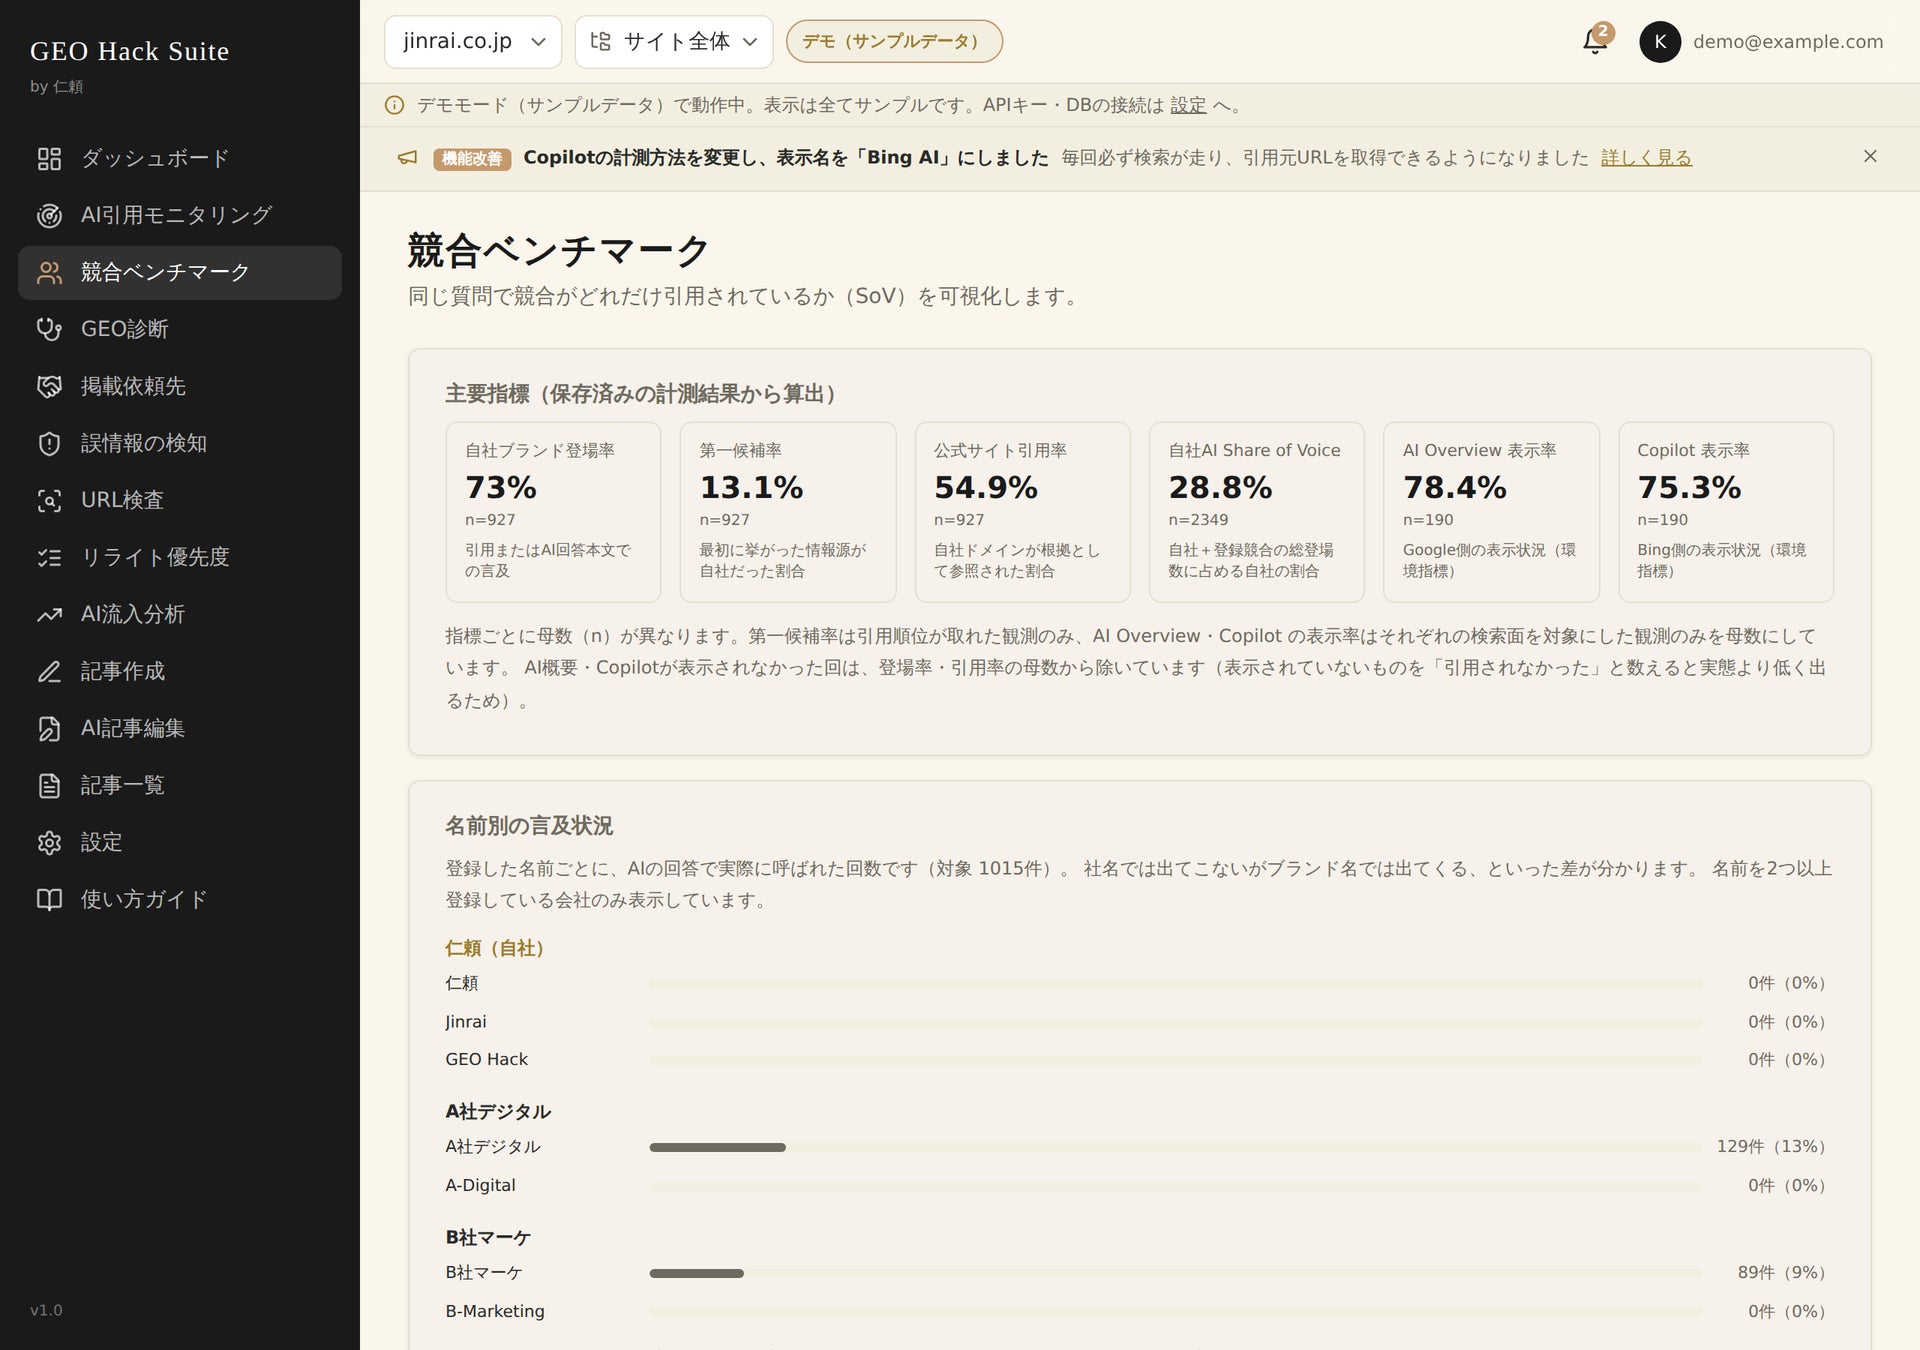Click the 設定 gear icon

[49, 842]
